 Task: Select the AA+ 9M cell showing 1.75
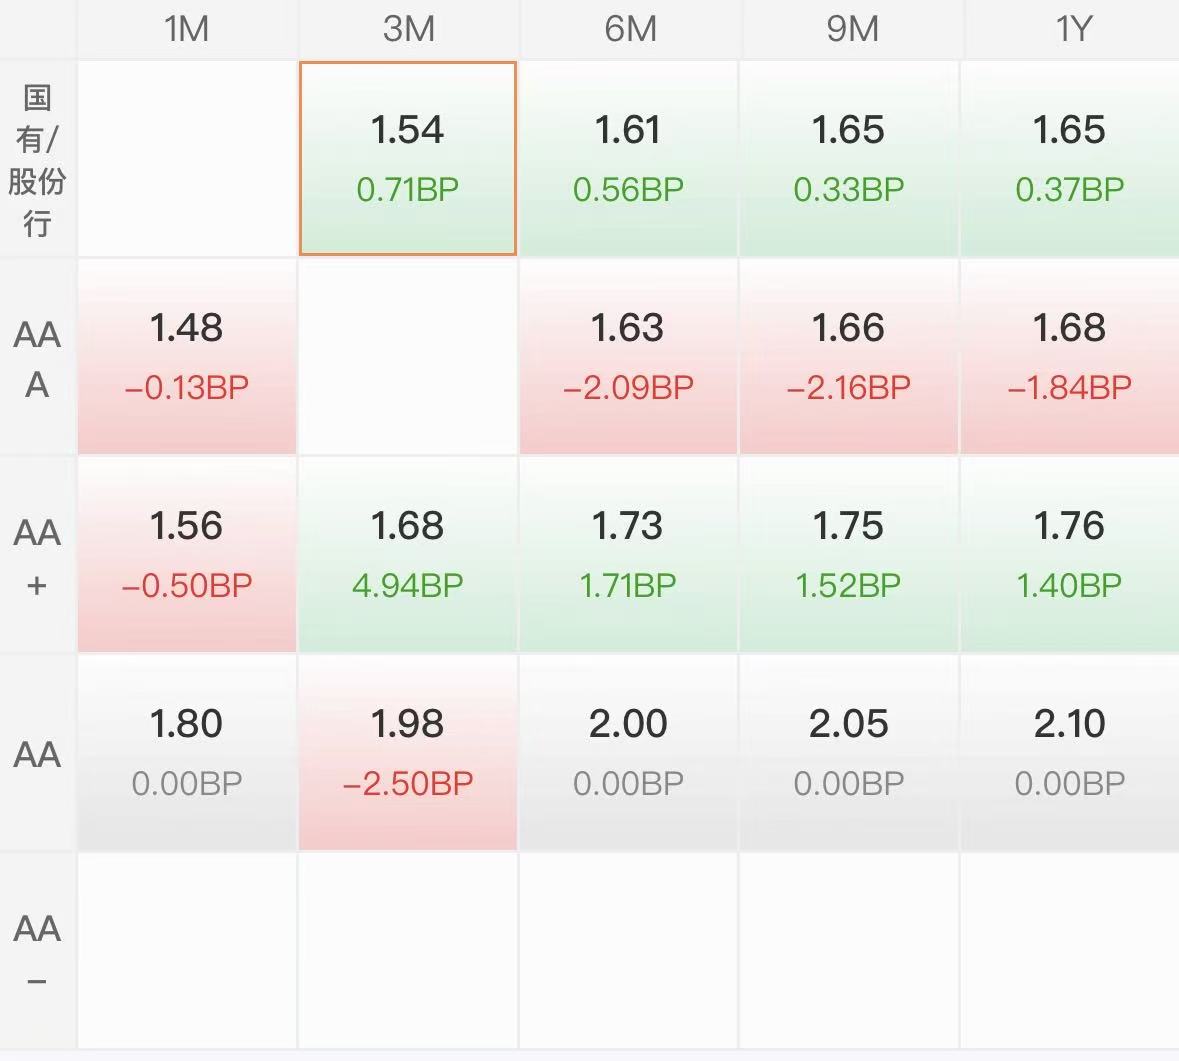(x=849, y=555)
